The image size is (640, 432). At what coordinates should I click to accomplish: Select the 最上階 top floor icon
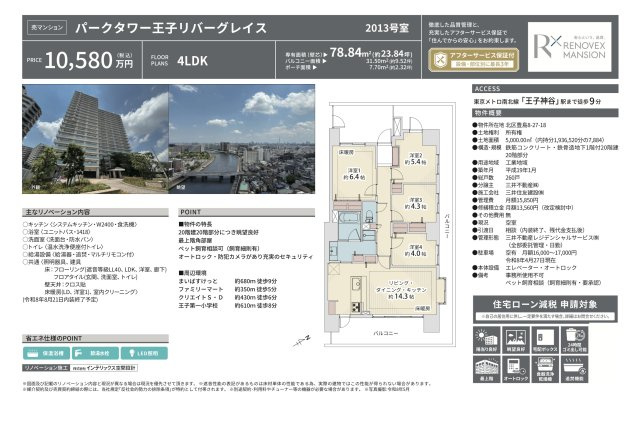pyautogui.click(x=487, y=369)
